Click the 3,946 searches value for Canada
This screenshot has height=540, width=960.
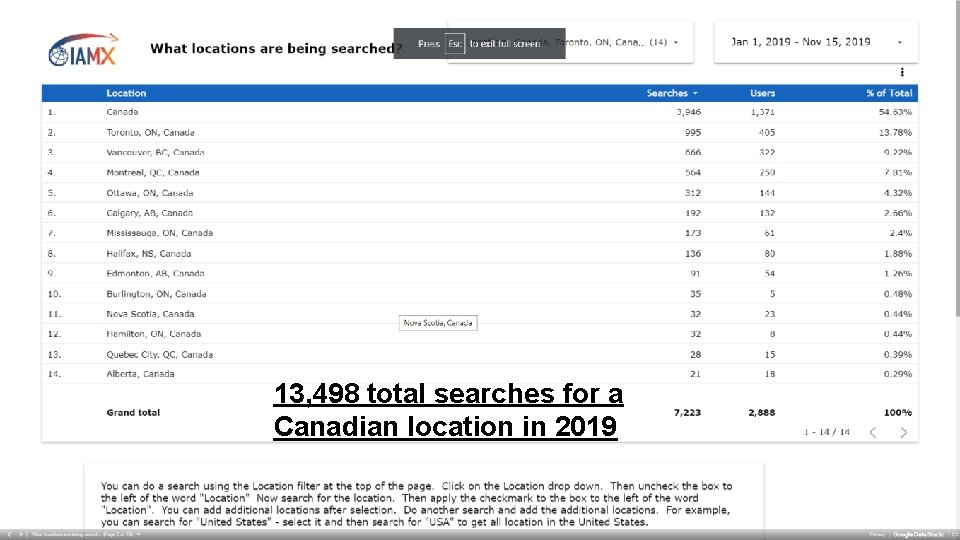[689, 112]
